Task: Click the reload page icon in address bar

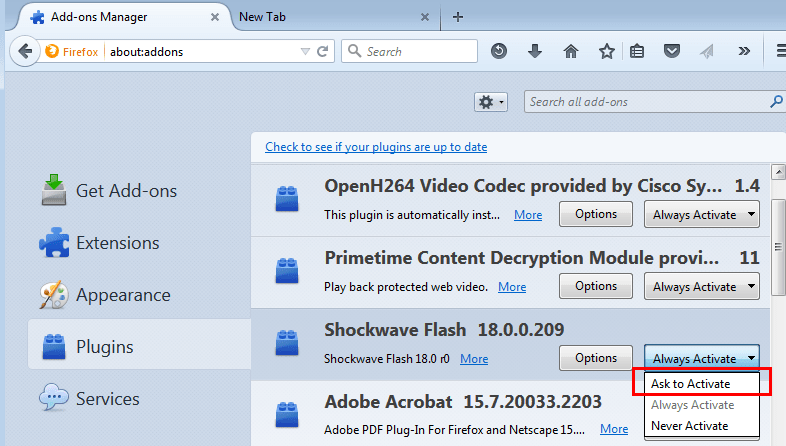Action: click(x=323, y=51)
